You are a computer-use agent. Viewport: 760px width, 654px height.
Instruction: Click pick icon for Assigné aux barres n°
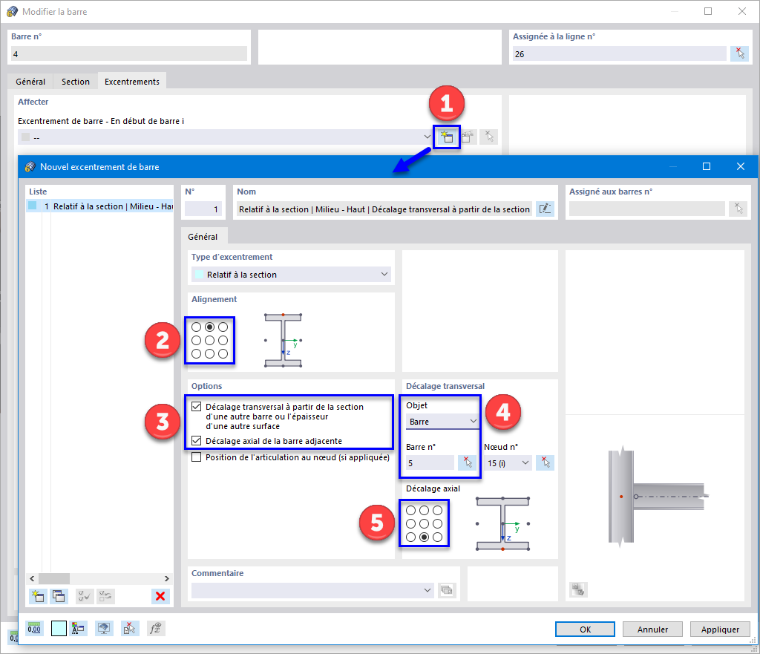coord(738,209)
